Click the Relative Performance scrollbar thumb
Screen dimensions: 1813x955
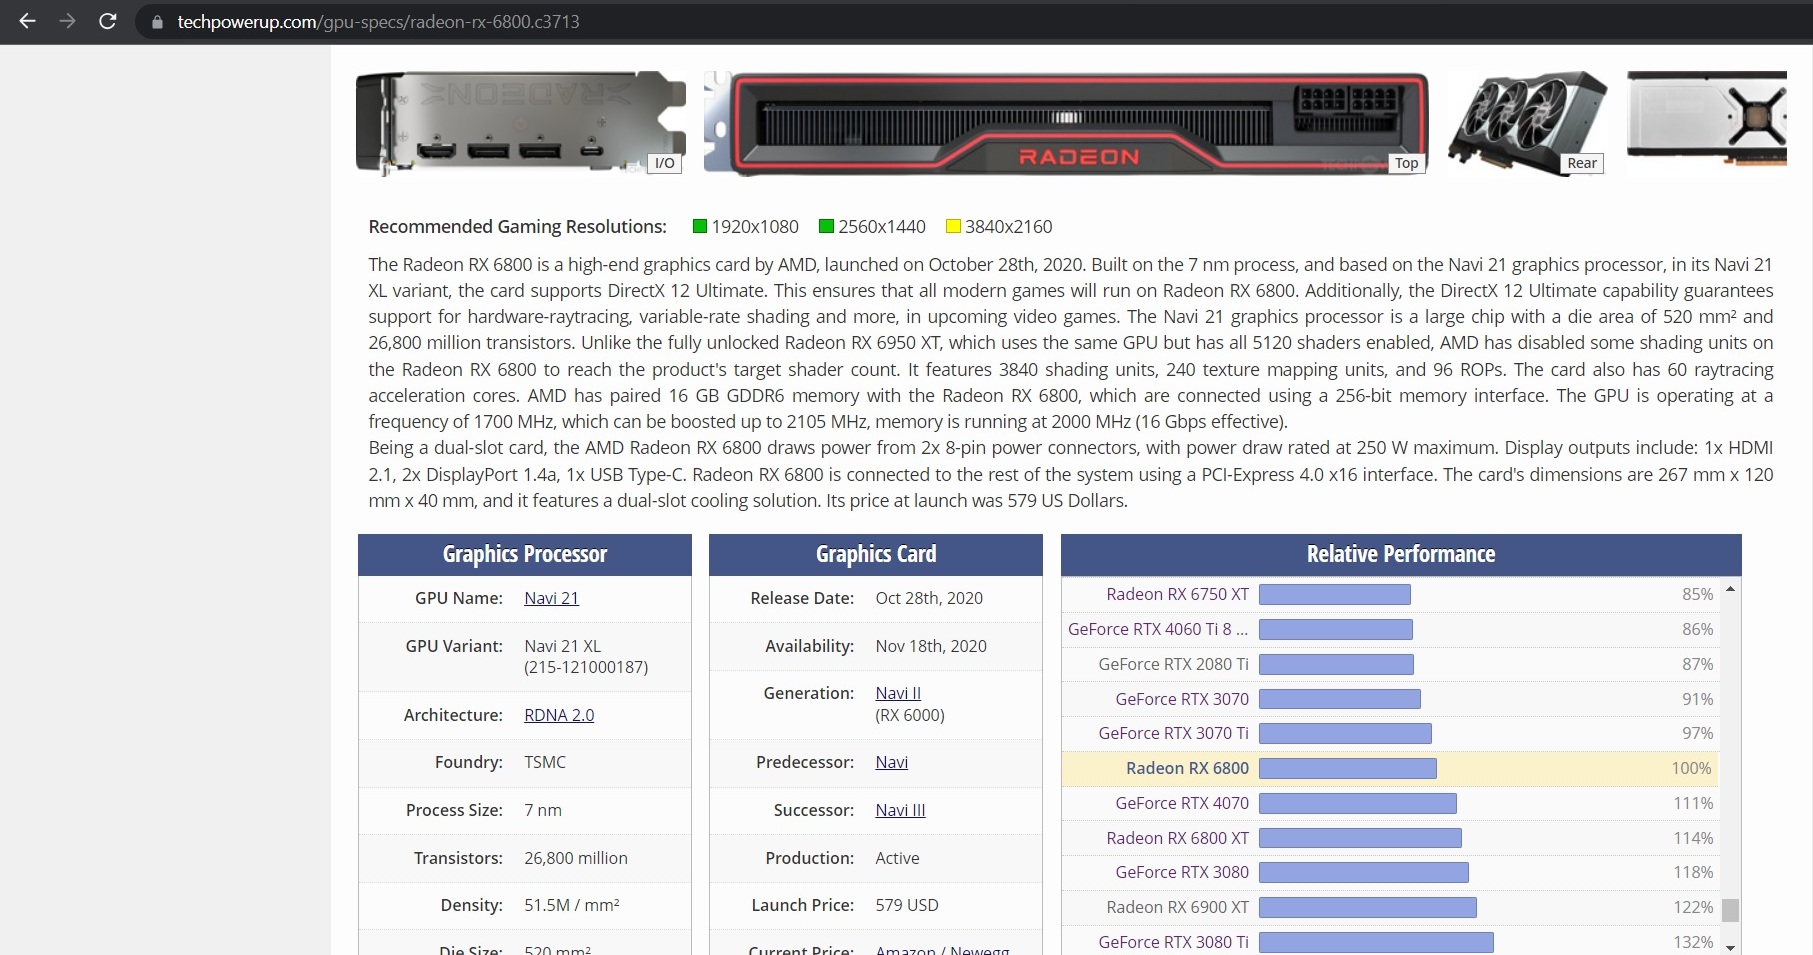tap(1730, 910)
